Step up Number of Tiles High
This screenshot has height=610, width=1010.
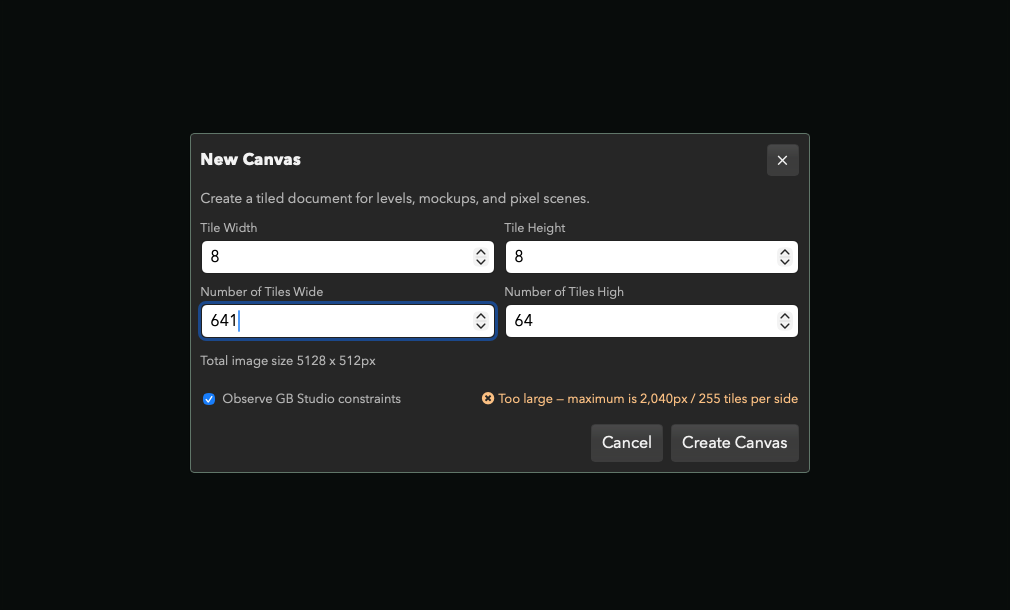785,316
